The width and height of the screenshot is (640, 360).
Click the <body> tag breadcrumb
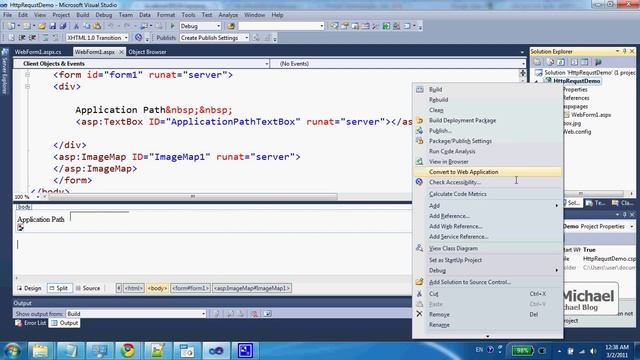(157, 288)
